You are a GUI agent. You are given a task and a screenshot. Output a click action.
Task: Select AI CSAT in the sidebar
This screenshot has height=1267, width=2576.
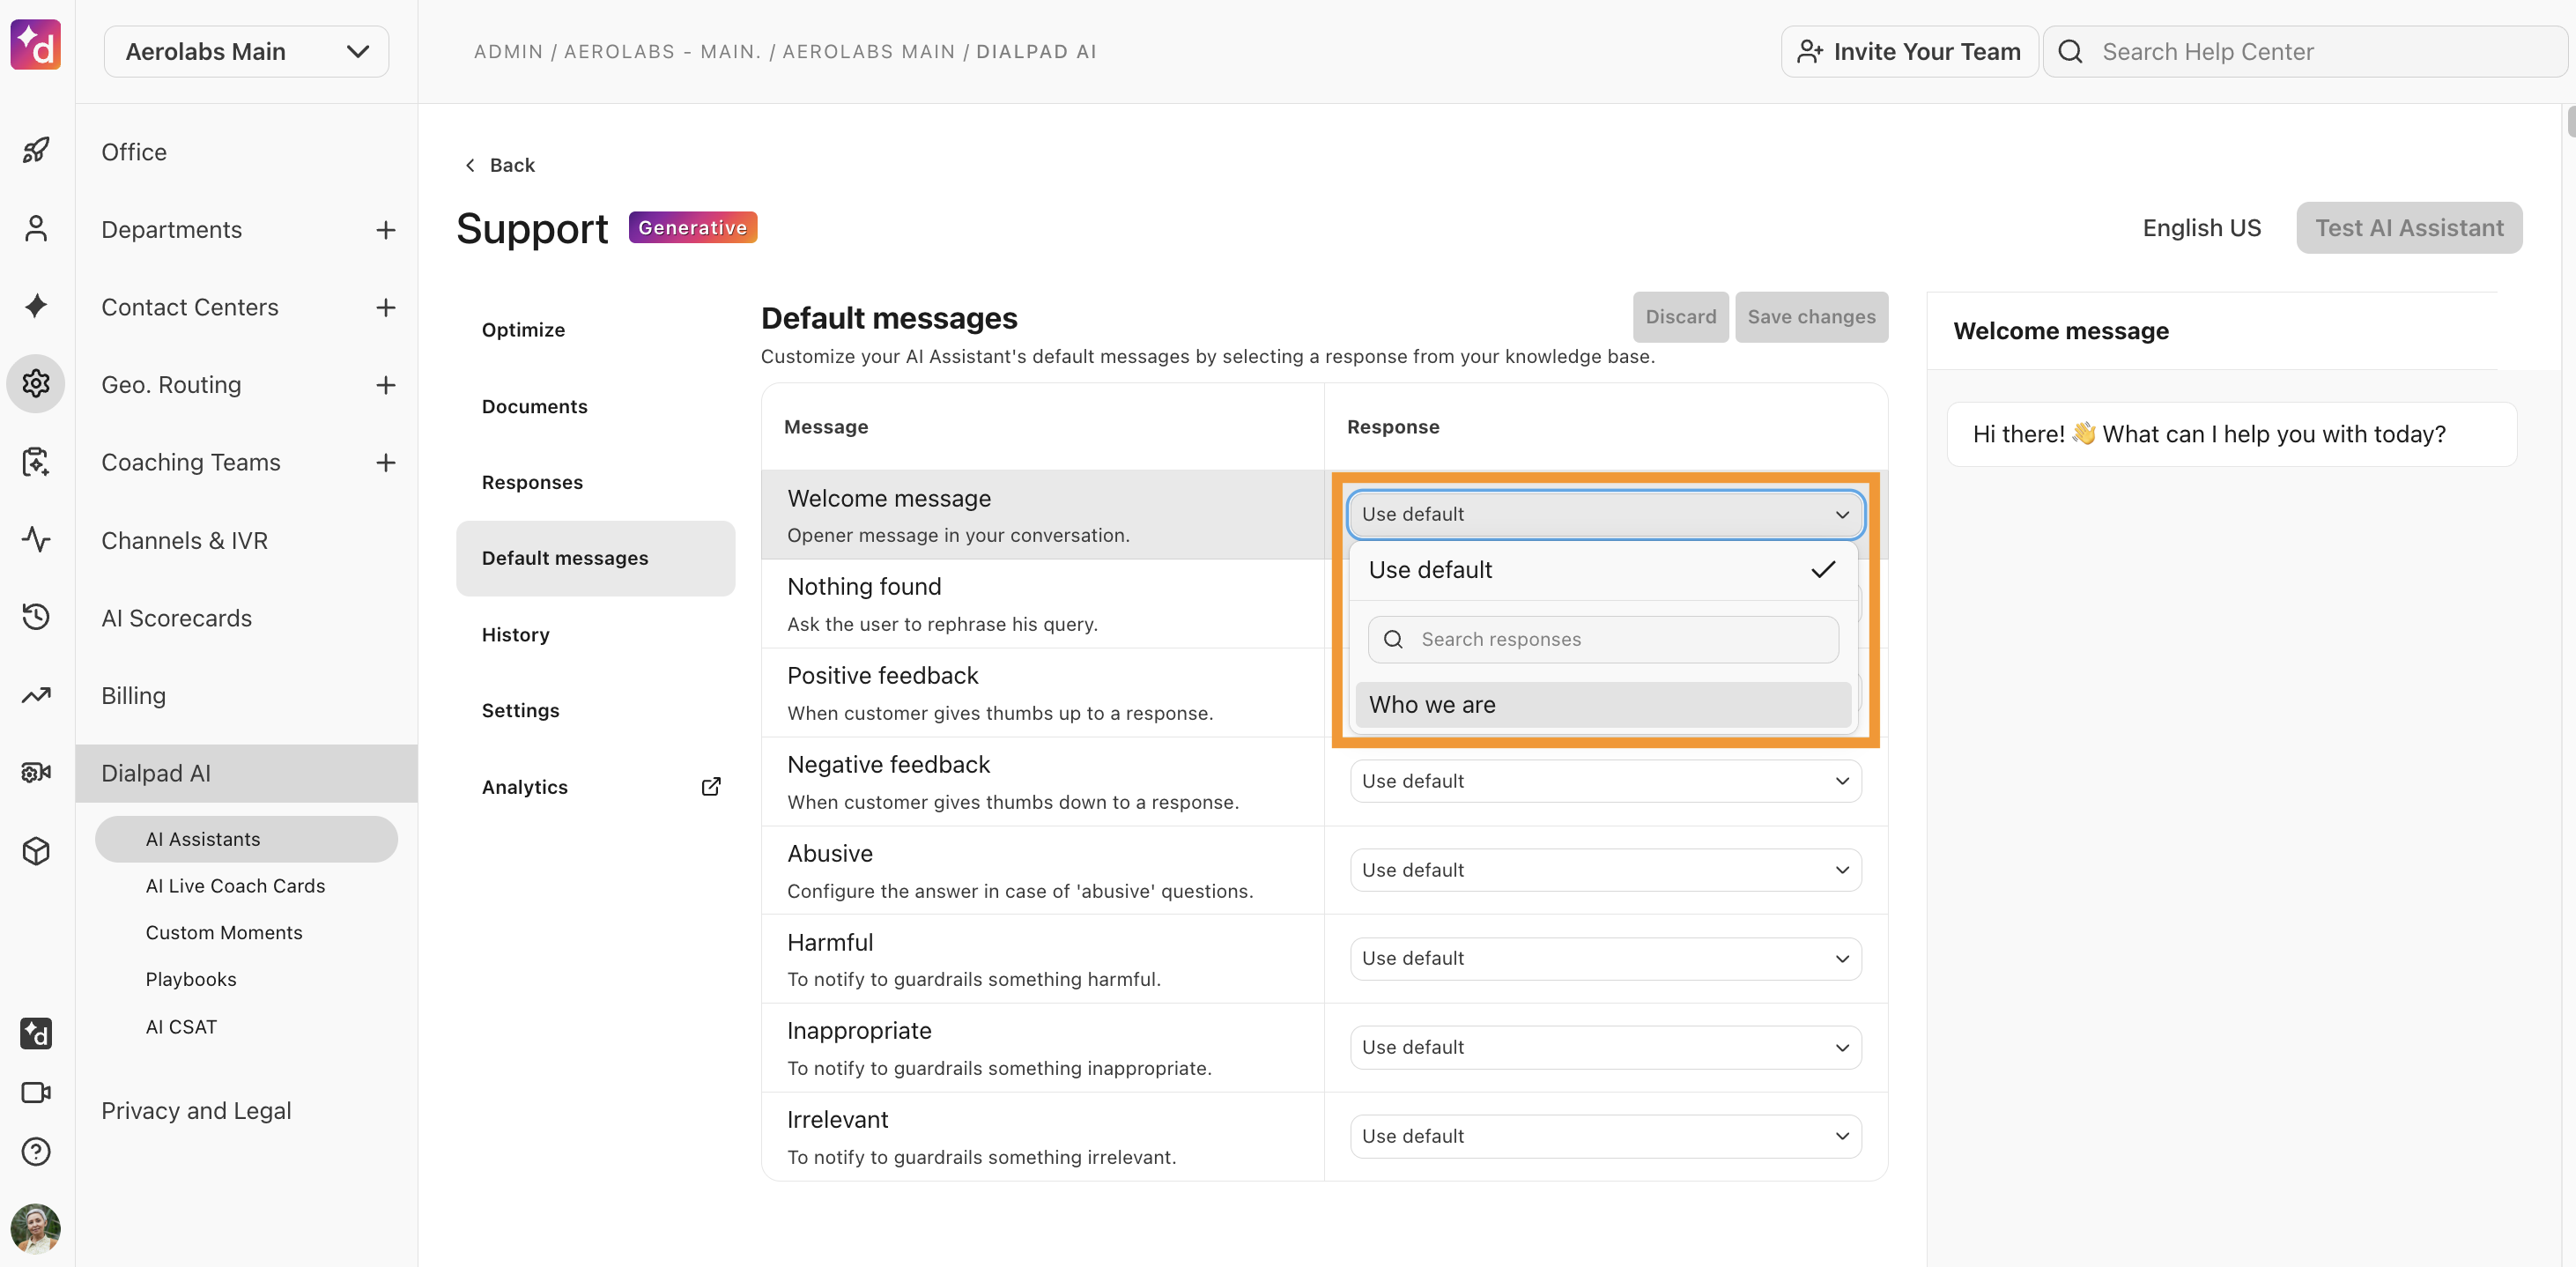coord(181,1027)
